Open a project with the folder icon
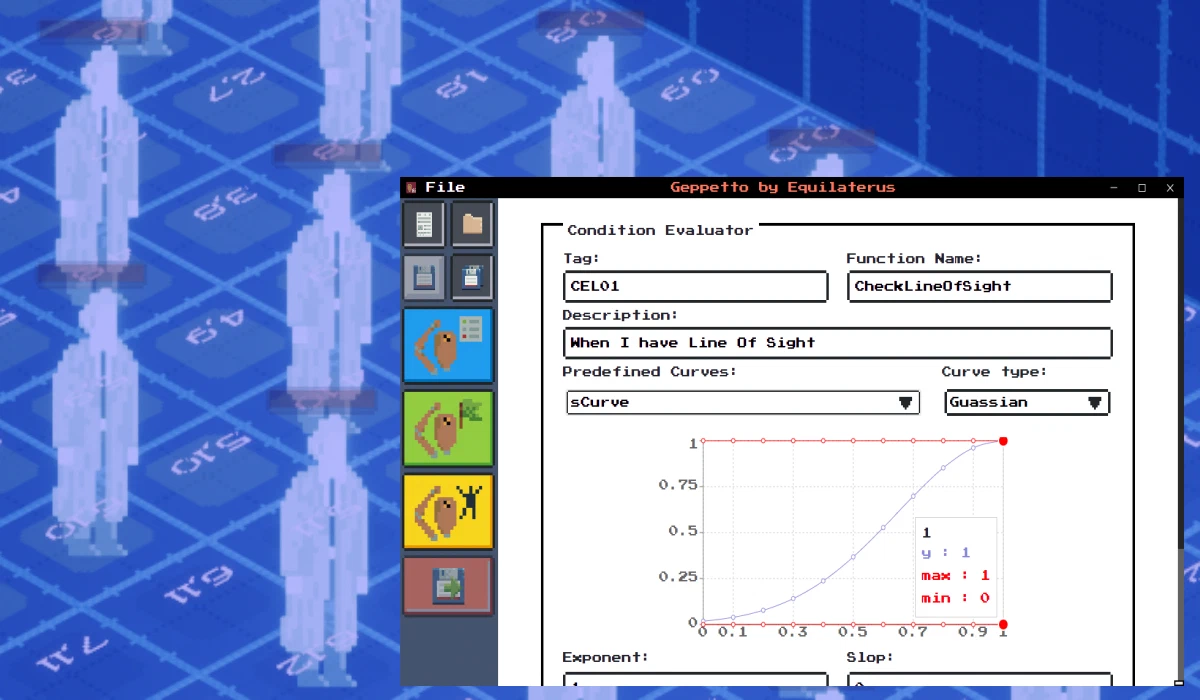Image resolution: width=1200 pixels, height=700 pixels. click(472, 225)
